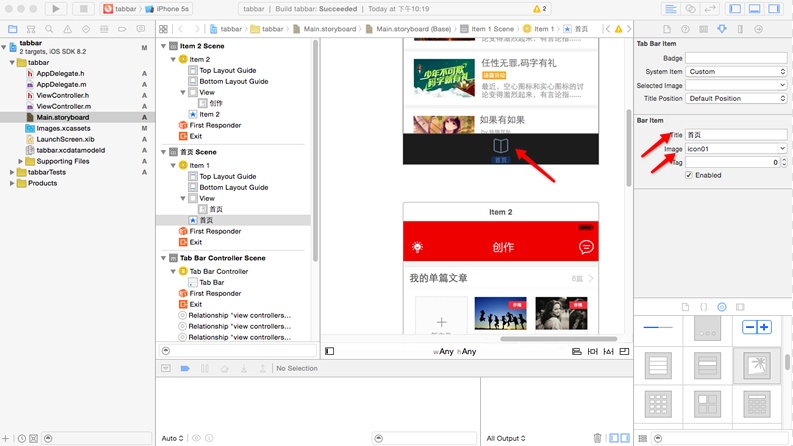This screenshot has height=446, width=793.
Task: Open the Report navigator icon
Action: click(141, 29)
